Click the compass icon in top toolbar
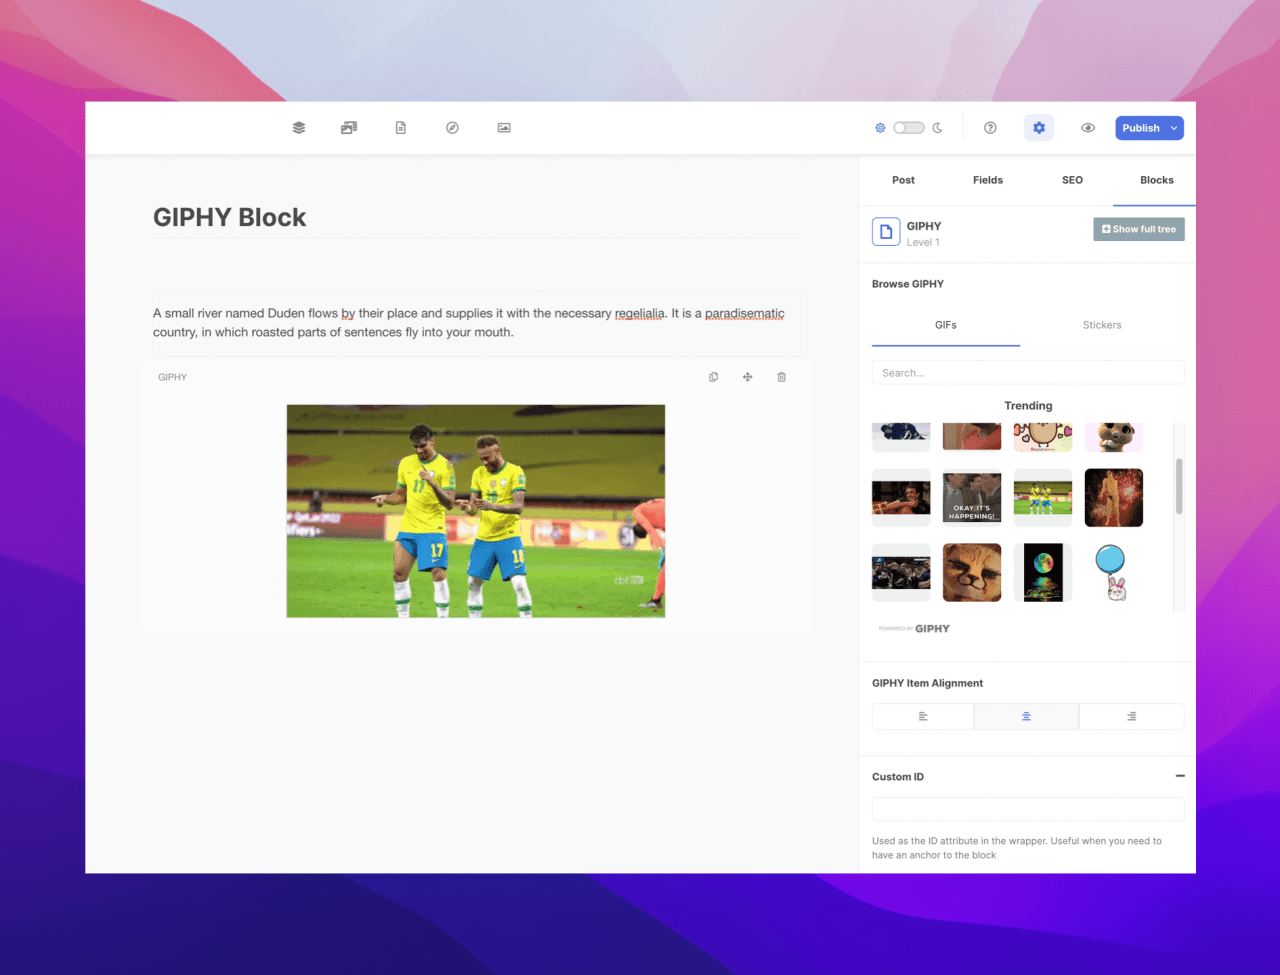 click(452, 128)
